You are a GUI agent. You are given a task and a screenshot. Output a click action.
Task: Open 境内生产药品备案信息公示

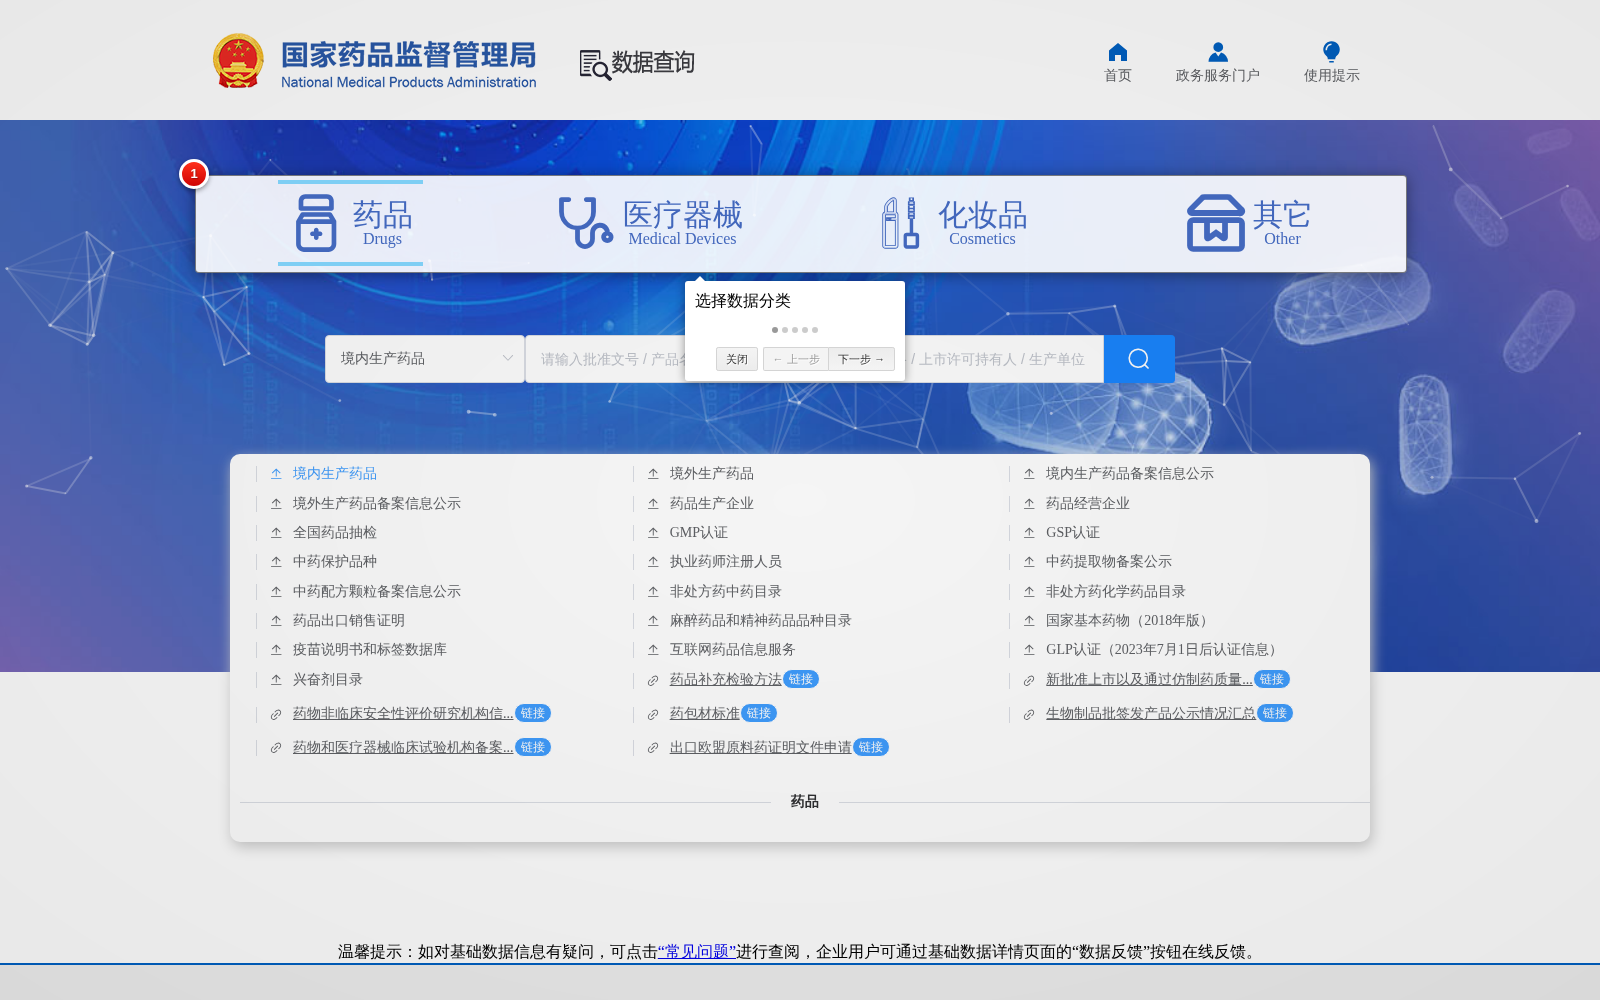[x=1130, y=474]
